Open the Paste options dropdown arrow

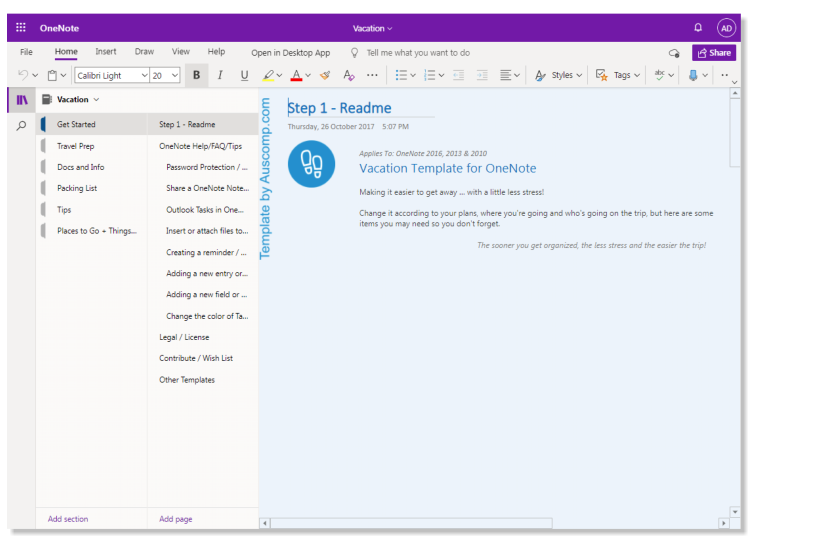point(63,75)
